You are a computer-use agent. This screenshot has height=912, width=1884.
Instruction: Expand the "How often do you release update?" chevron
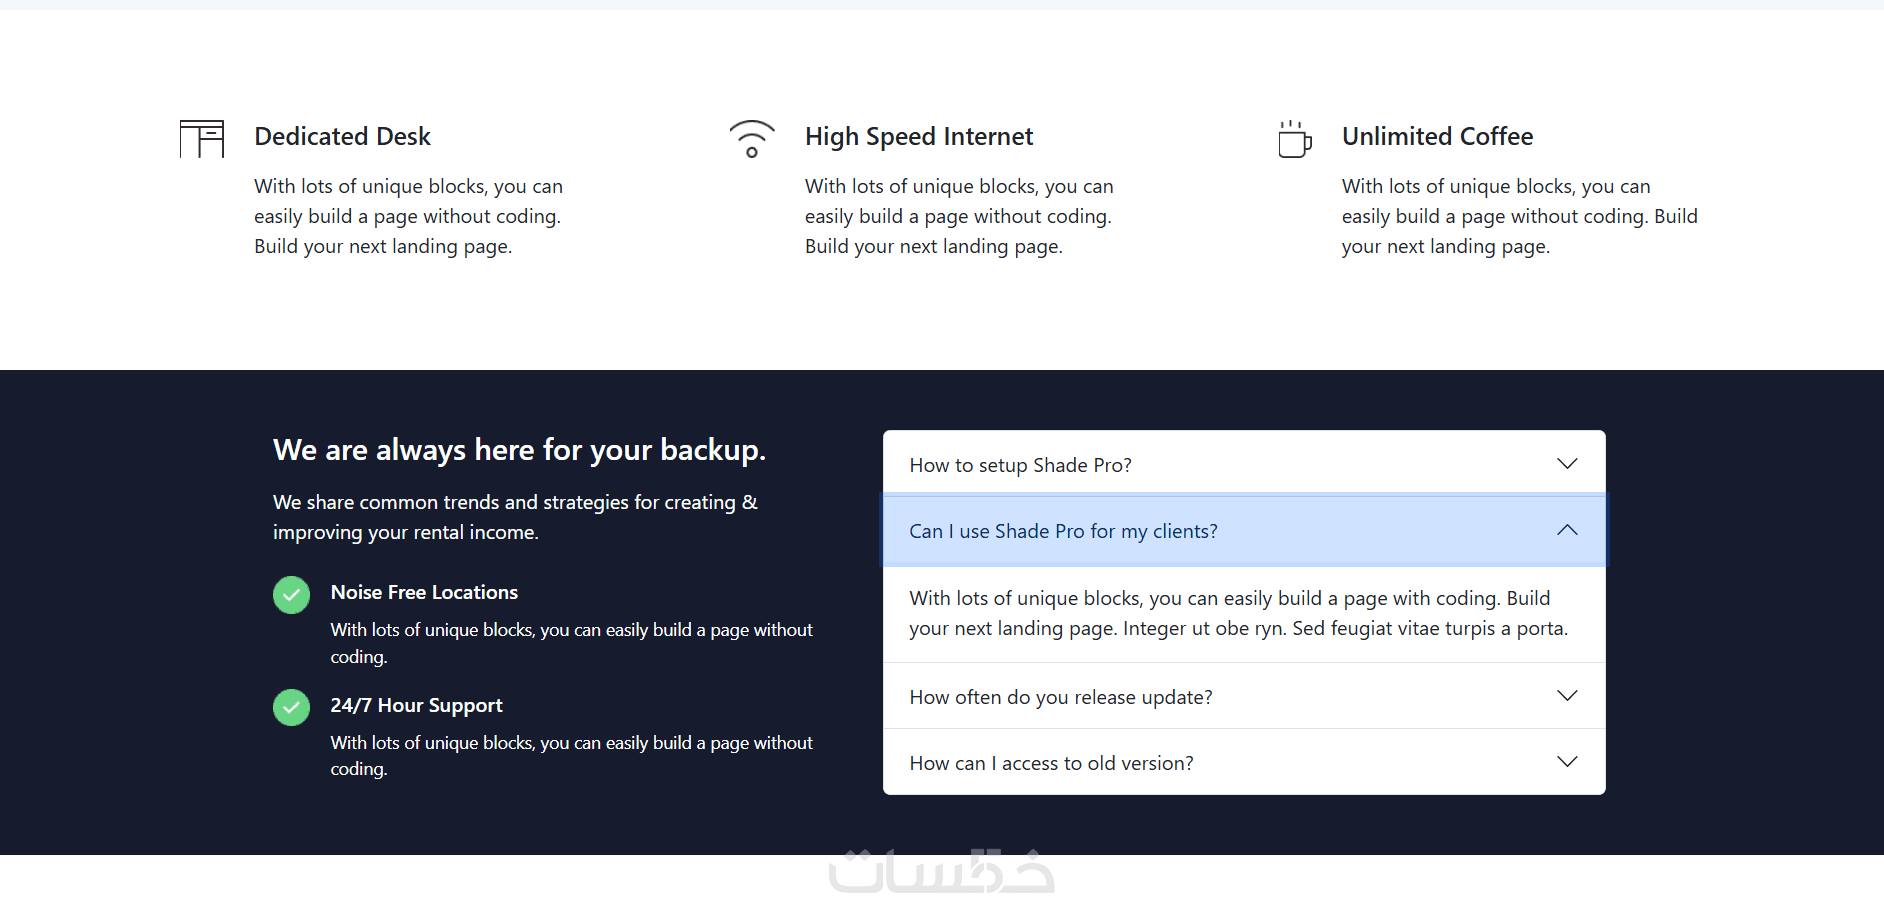(1567, 696)
